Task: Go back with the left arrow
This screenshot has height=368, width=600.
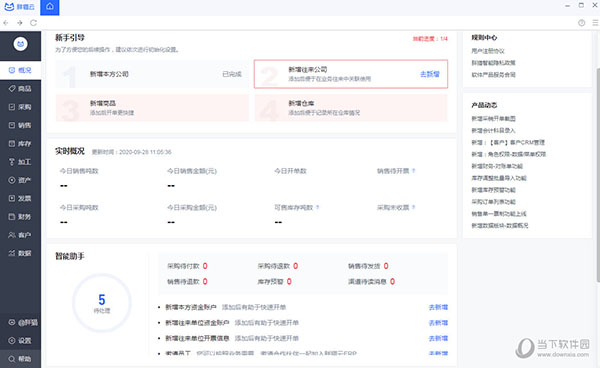Action: point(6,23)
